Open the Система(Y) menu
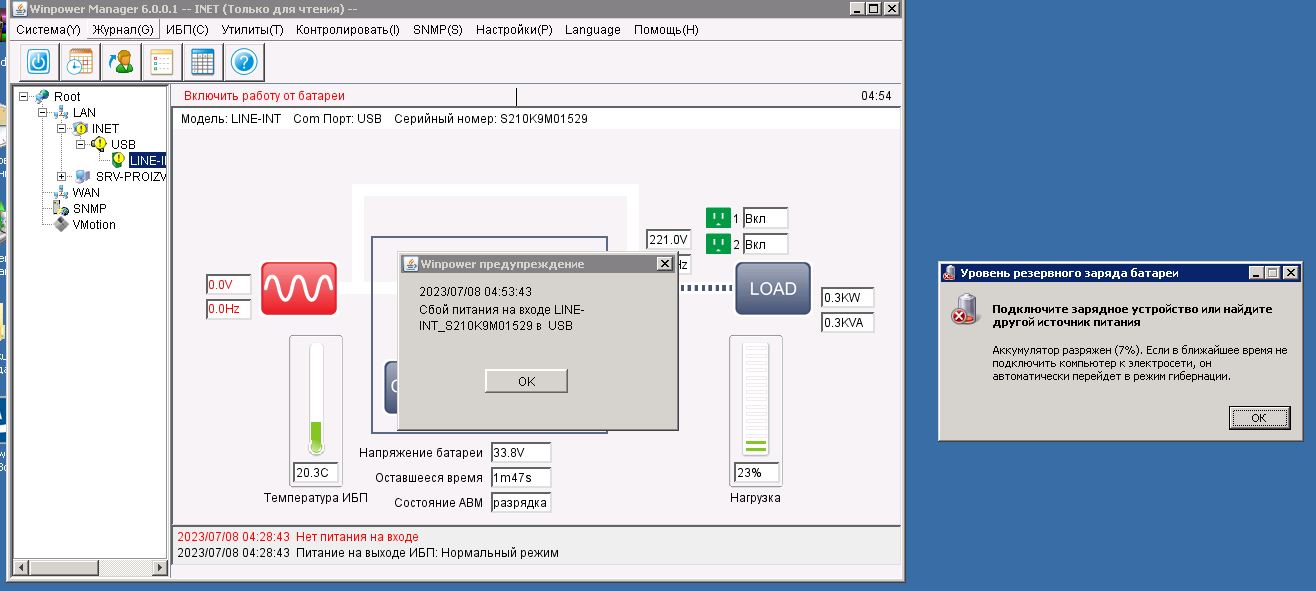 coord(48,30)
